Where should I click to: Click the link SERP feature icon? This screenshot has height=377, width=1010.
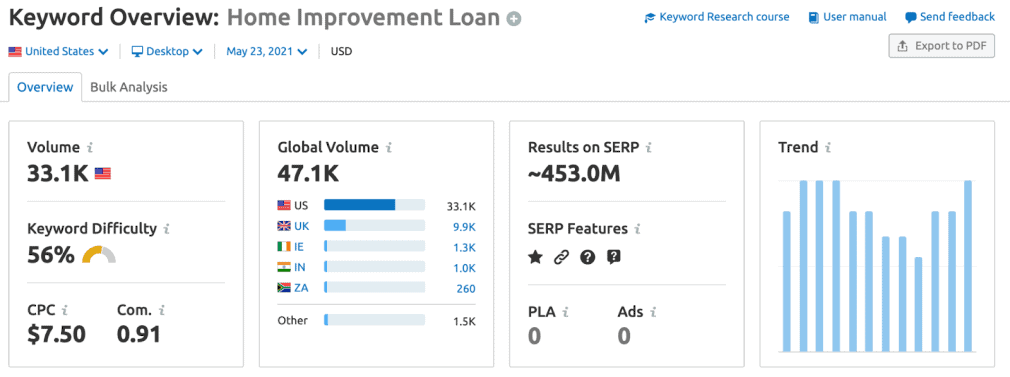(562, 258)
